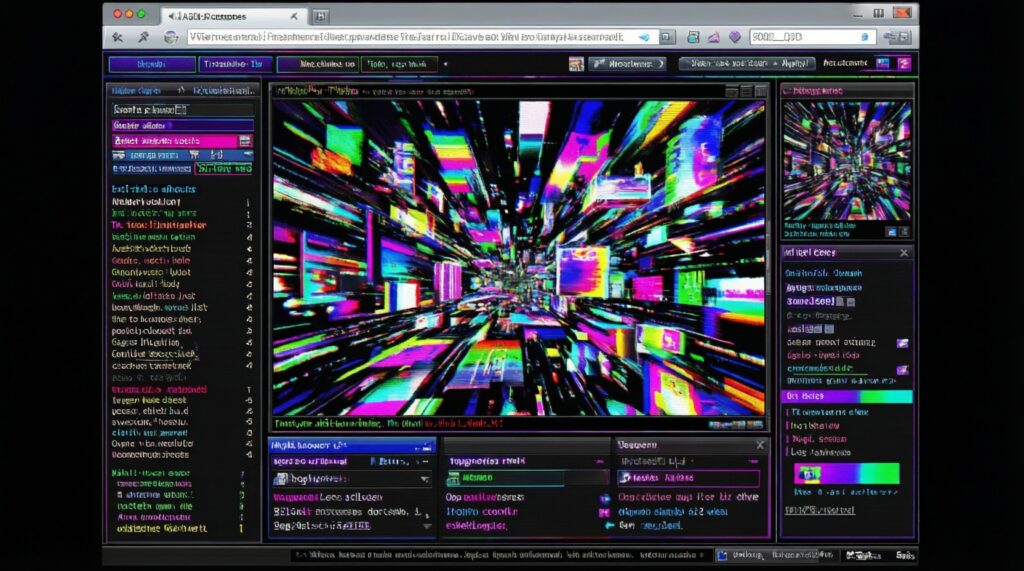
Task: Click the green save icon right of the address bar
Action: pyautogui.click(x=692, y=37)
